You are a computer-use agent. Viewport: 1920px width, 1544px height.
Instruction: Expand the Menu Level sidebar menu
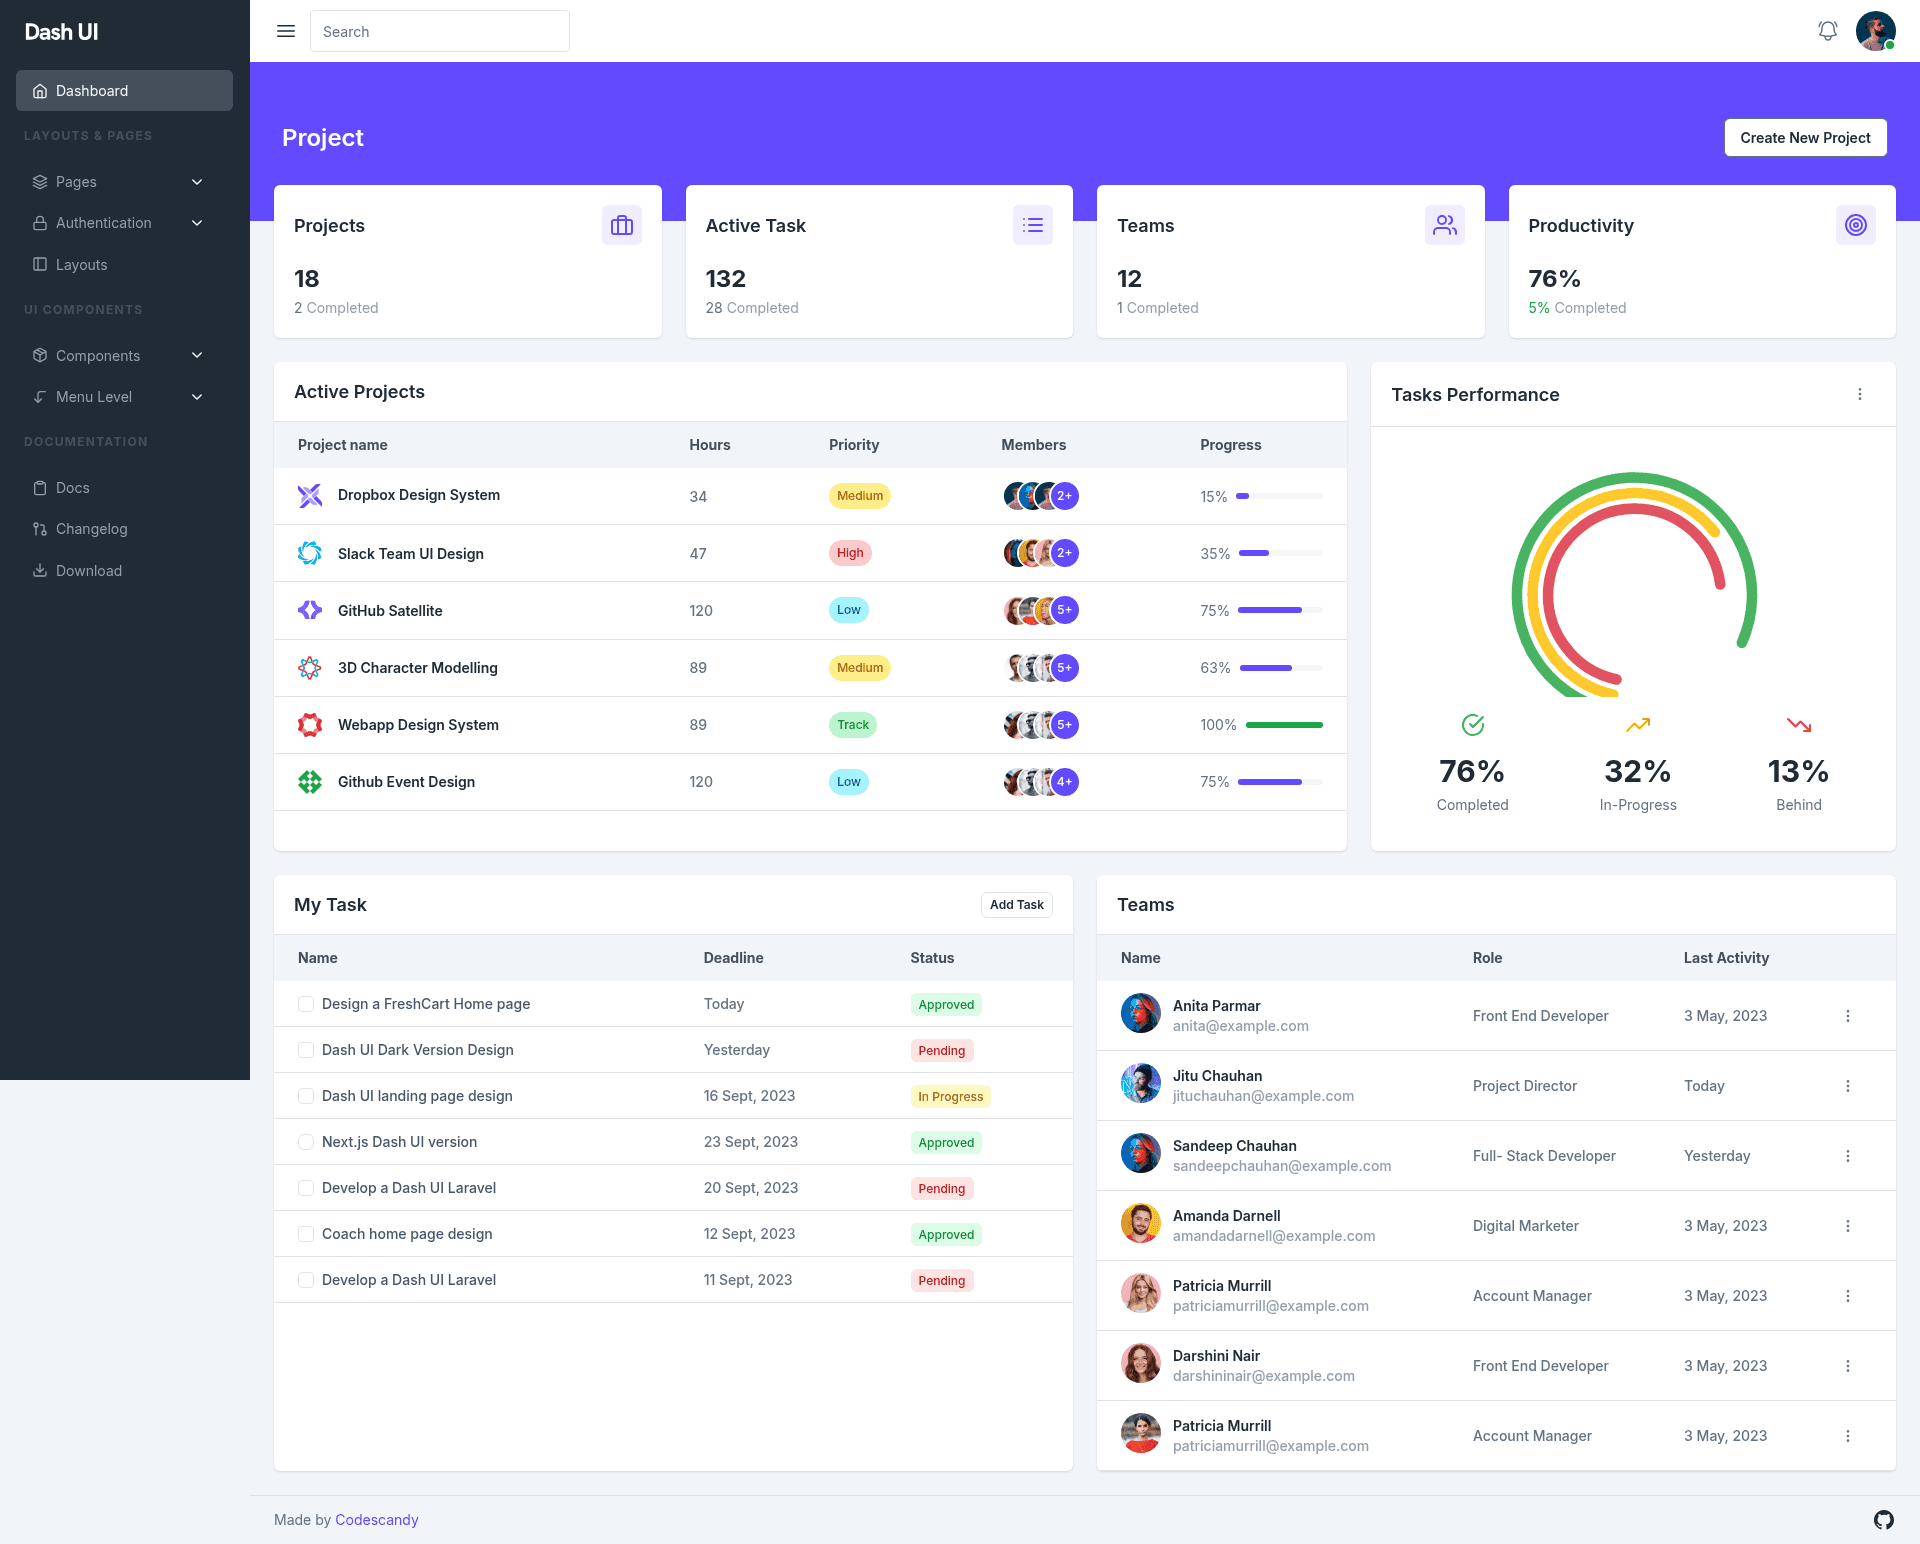(124, 397)
